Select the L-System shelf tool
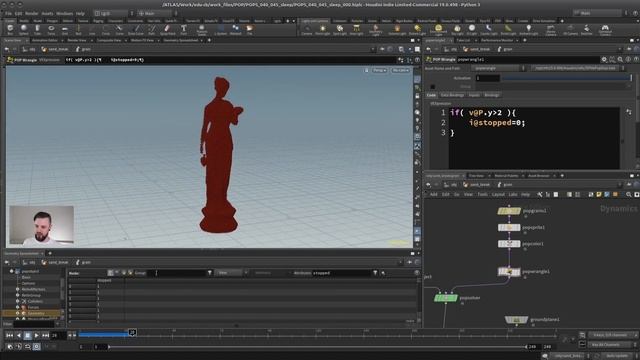640x360 pixels. [220, 29]
